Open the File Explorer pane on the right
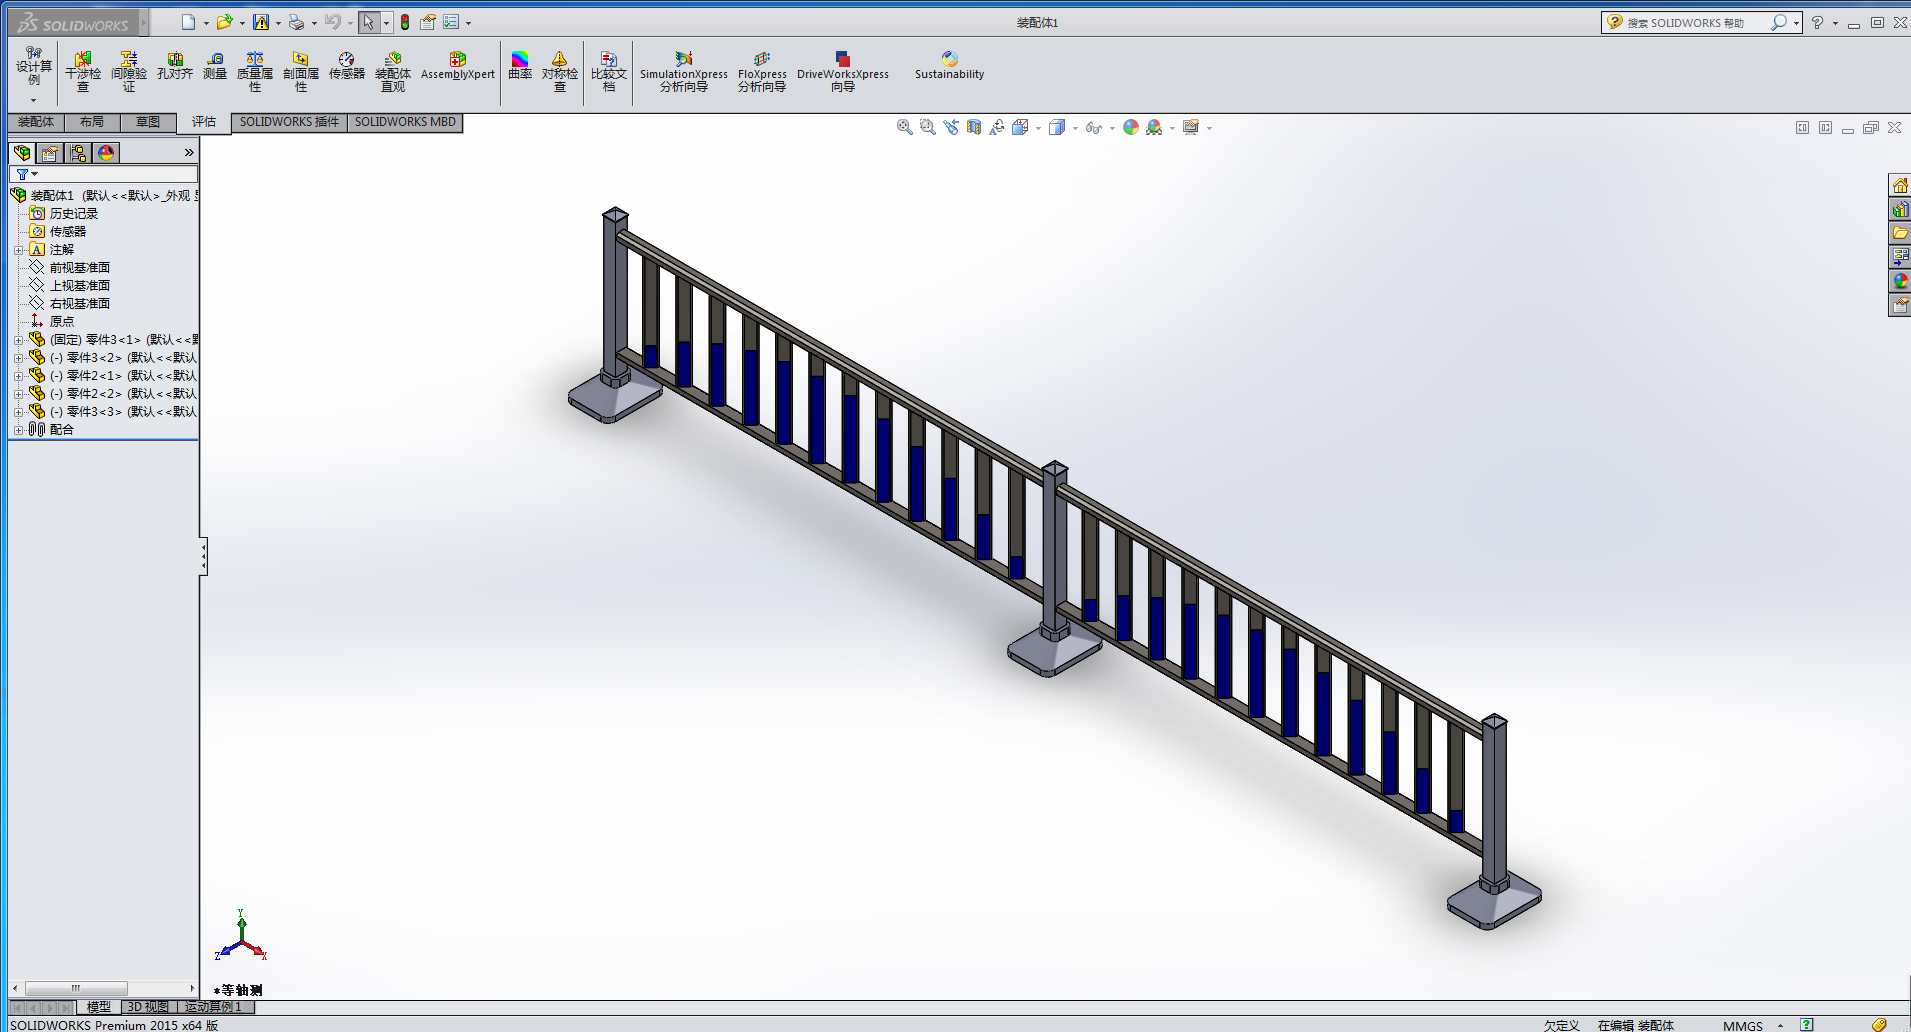The height and width of the screenshot is (1032, 1911). coord(1900,234)
